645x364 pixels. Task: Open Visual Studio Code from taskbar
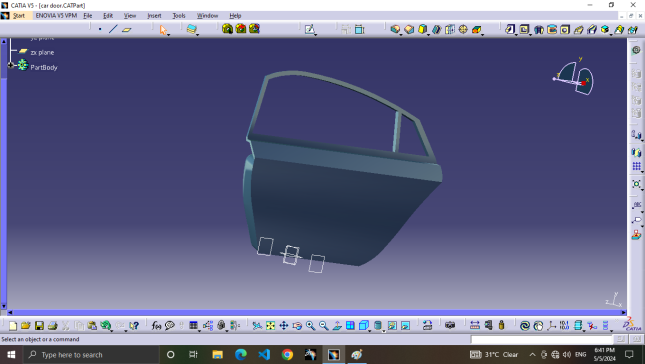tap(264, 355)
